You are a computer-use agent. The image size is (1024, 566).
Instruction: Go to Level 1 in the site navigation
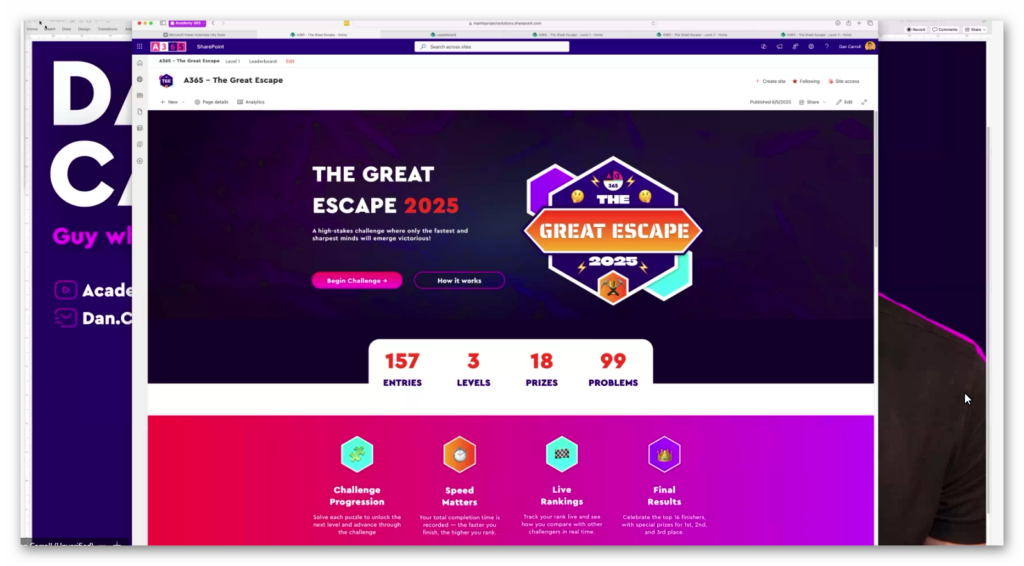(232, 61)
